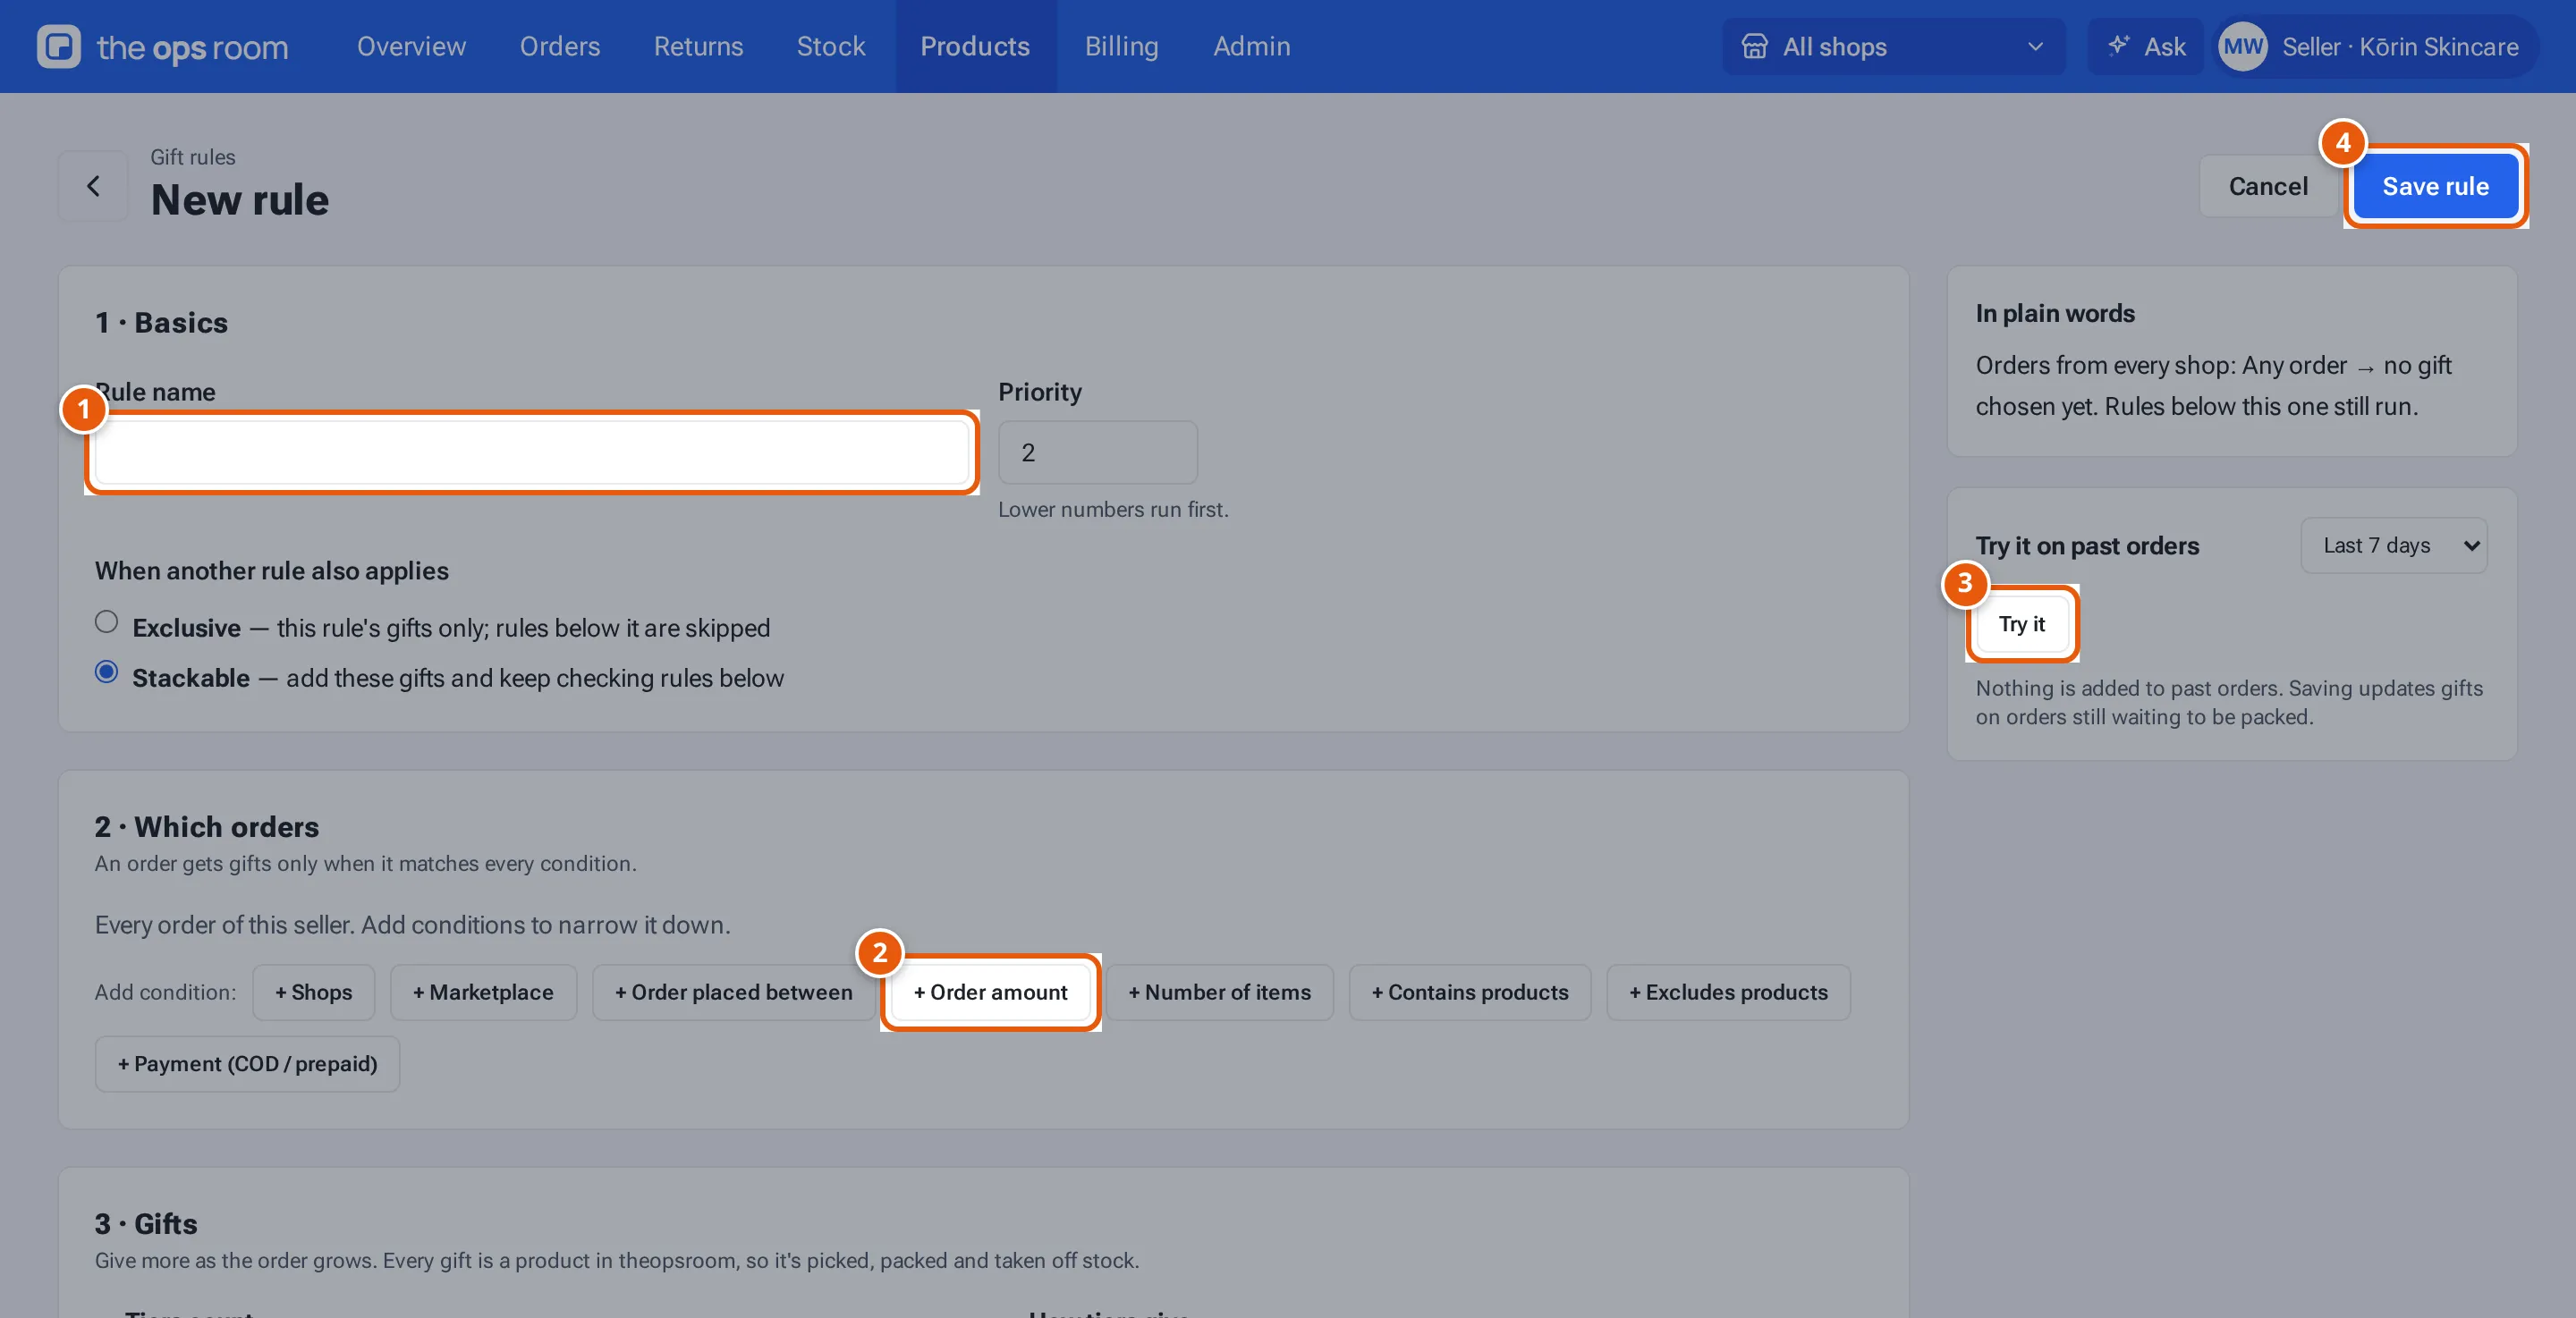2576x1318 pixels.
Task: Select the Exclusive radio option
Action: click(x=106, y=622)
